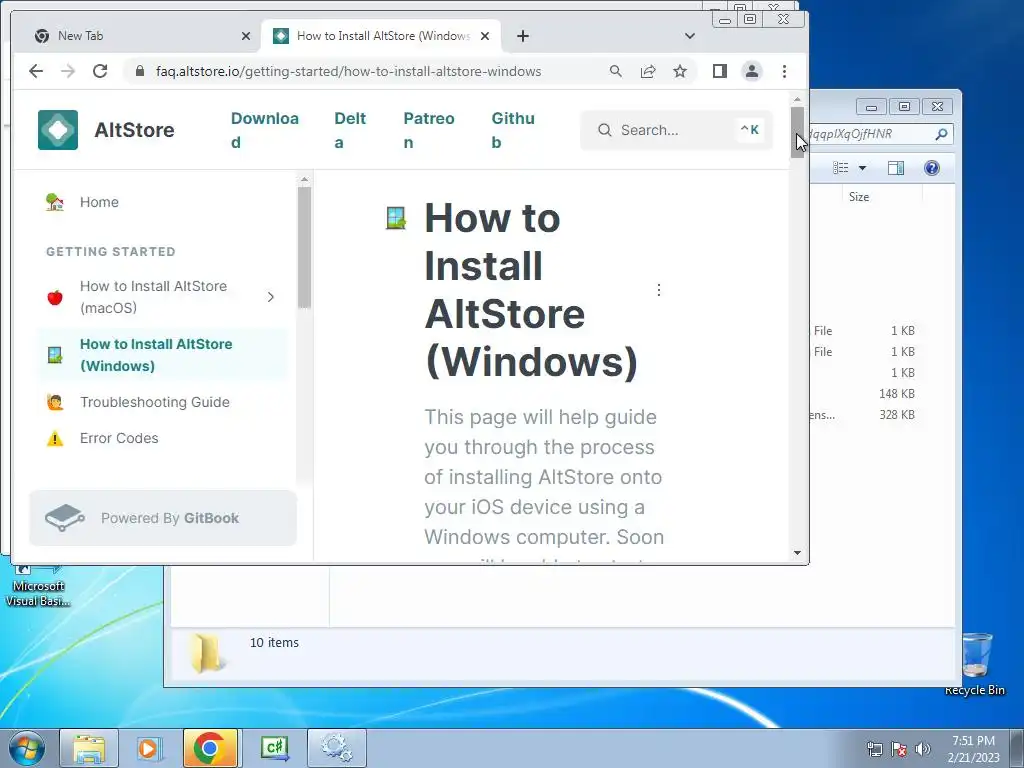Open Explorer help question mark icon
The height and width of the screenshot is (768, 1024).
(932, 168)
